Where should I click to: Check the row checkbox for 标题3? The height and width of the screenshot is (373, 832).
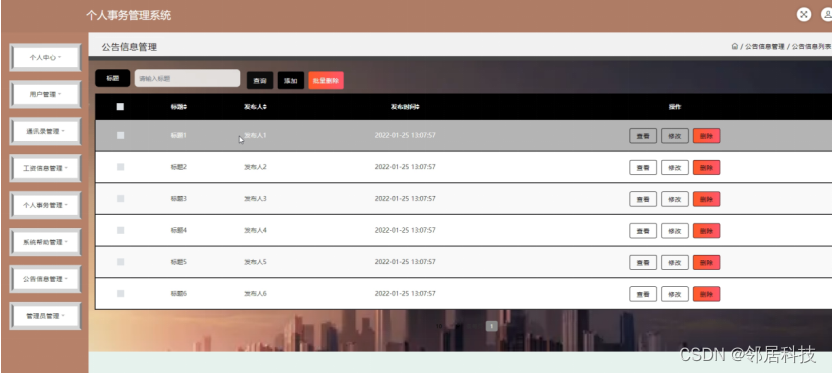(x=120, y=198)
